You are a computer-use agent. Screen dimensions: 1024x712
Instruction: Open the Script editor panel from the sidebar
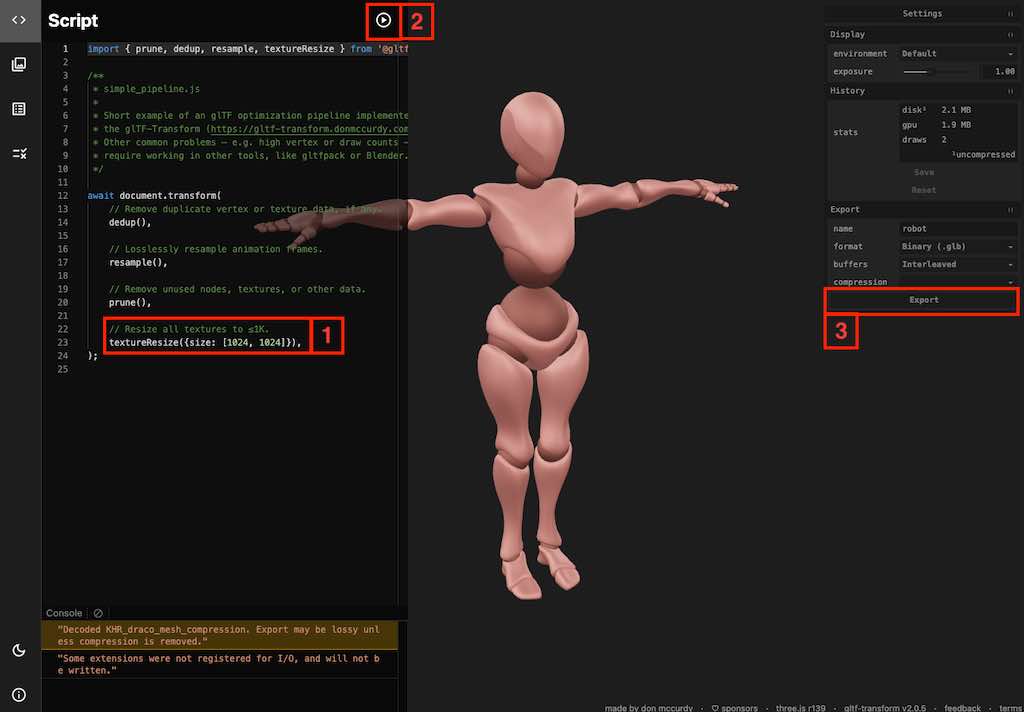[19, 20]
